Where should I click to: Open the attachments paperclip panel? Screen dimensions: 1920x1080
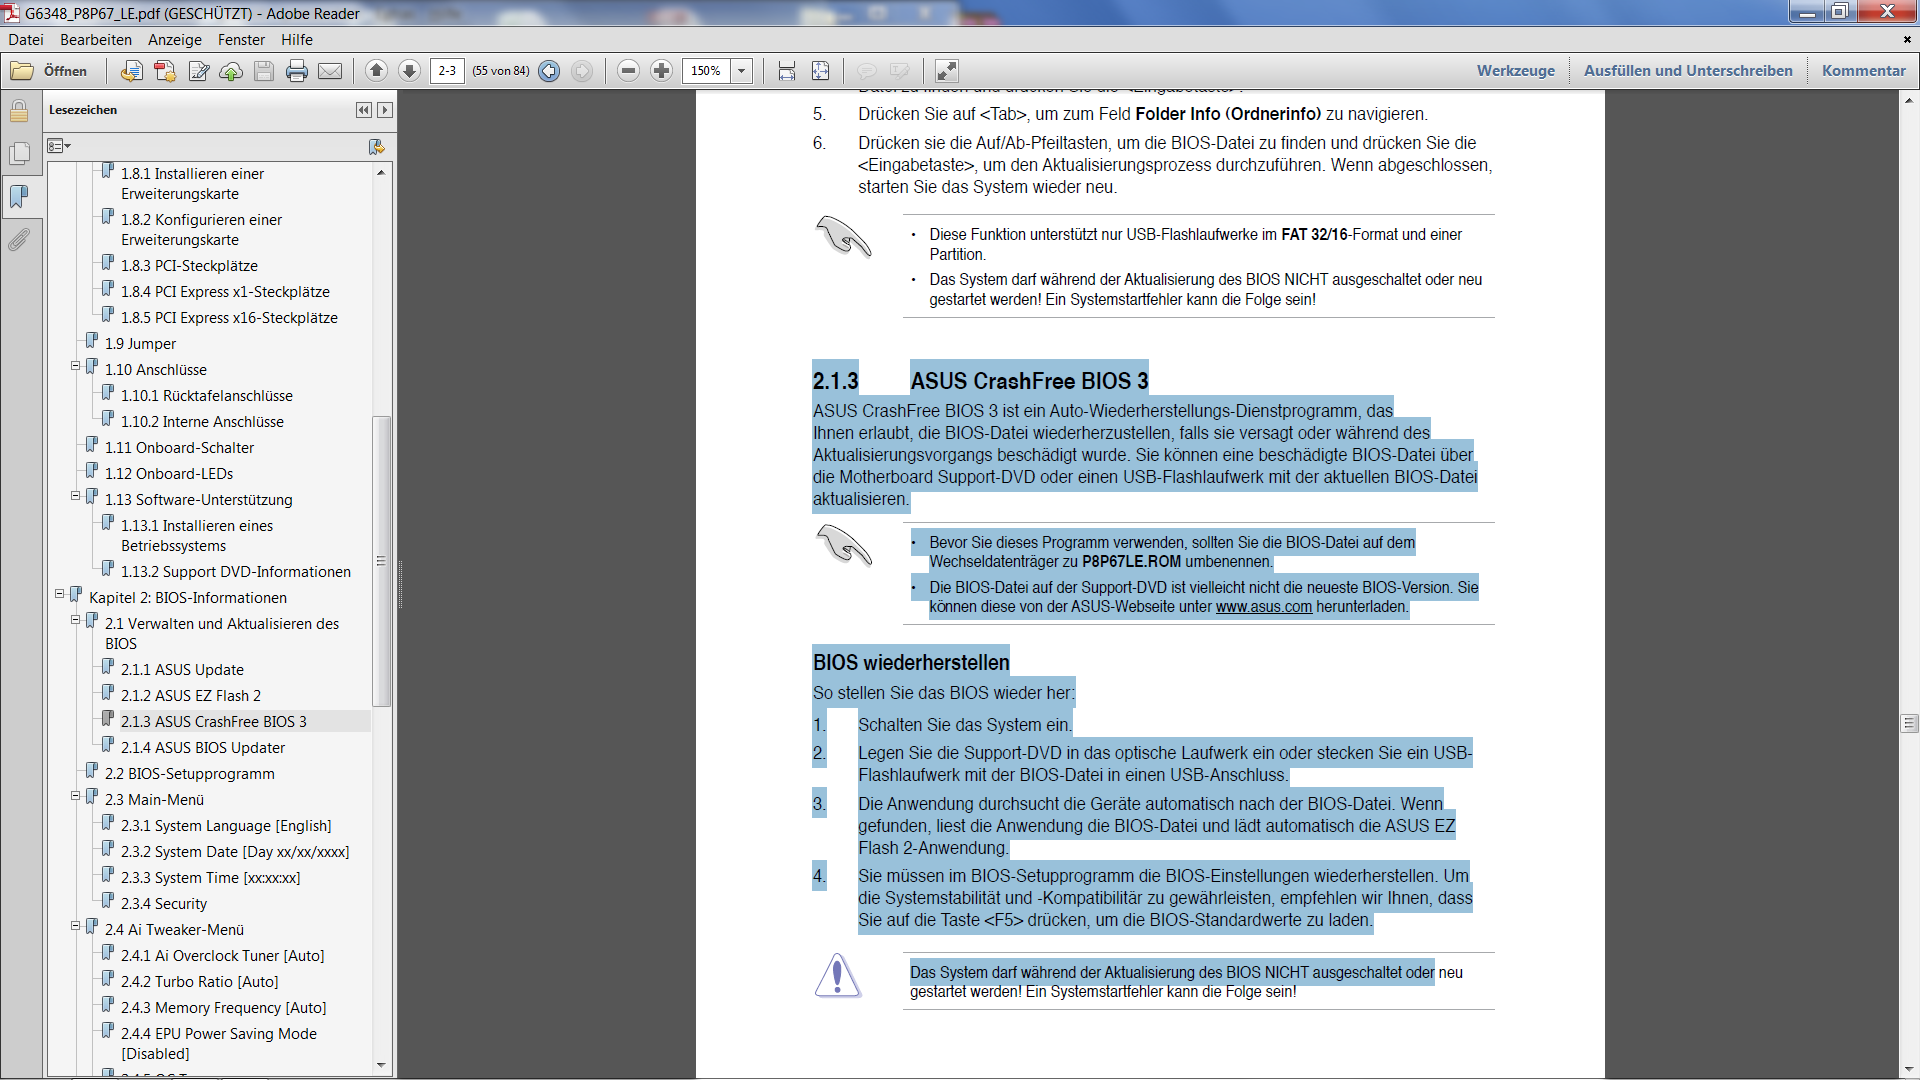tap(19, 240)
